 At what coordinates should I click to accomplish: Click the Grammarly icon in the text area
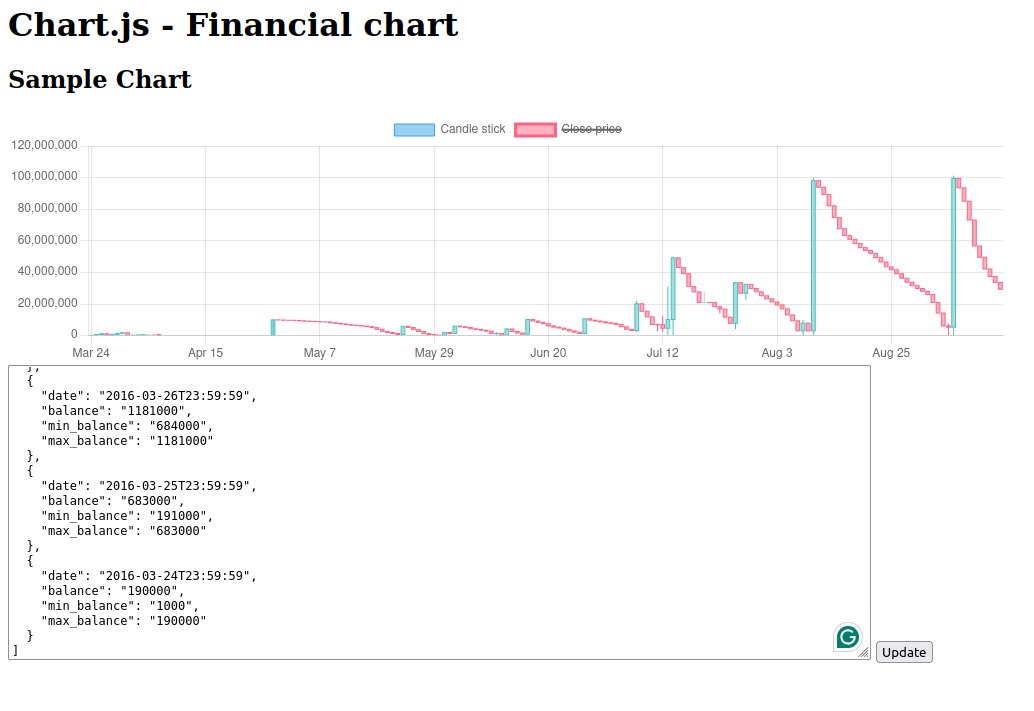(848, 637)
